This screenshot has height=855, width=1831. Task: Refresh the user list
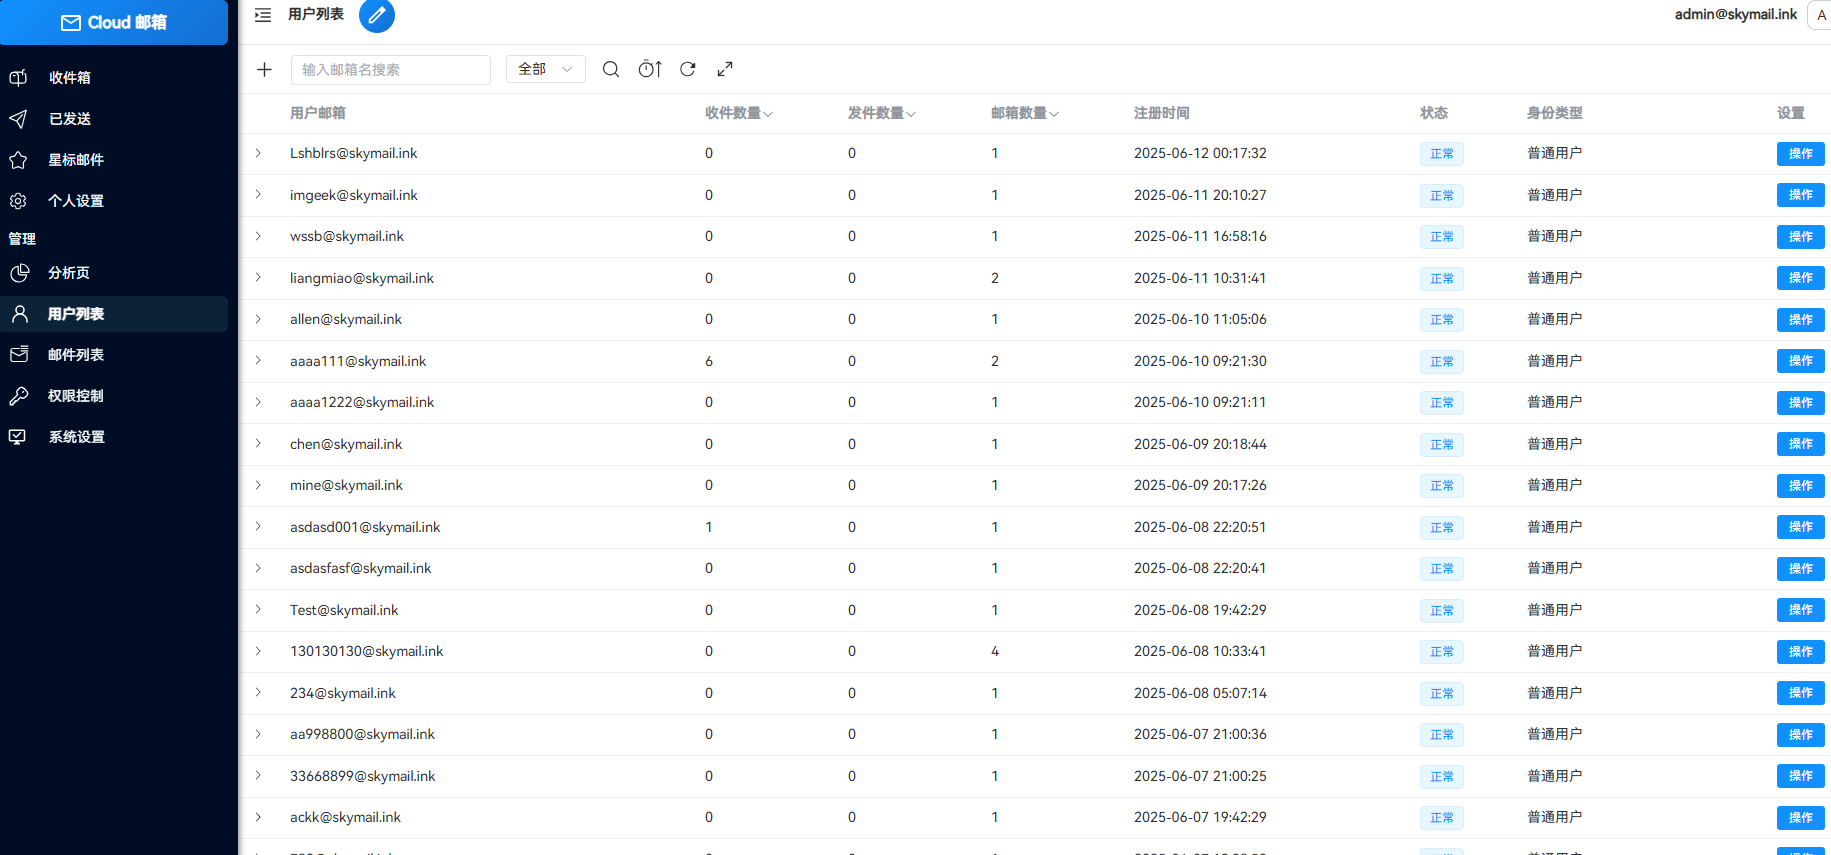tap(688, 69)
